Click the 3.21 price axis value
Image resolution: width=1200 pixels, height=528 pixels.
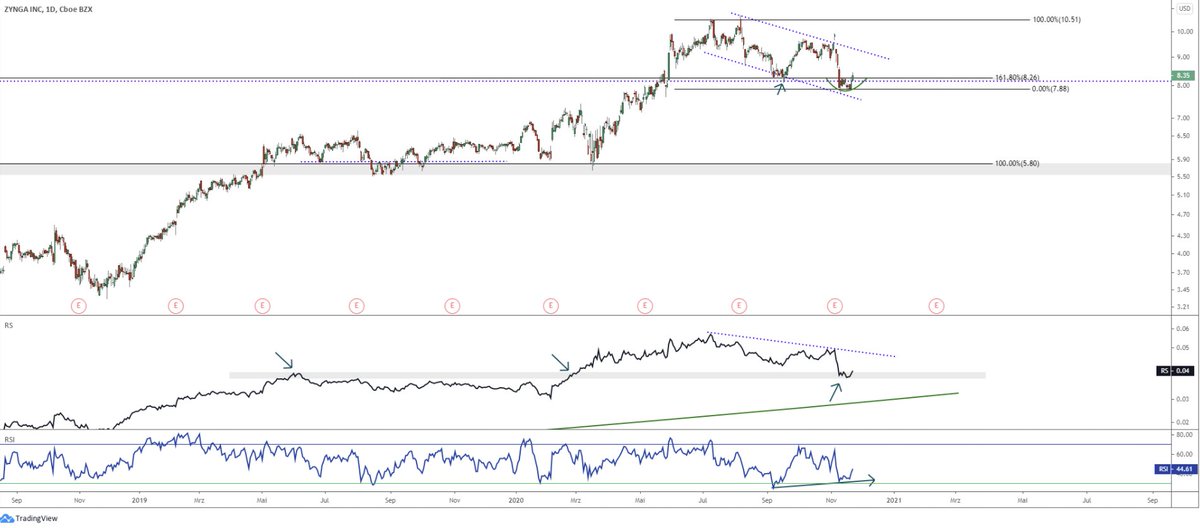click(x=1185, y=308)
